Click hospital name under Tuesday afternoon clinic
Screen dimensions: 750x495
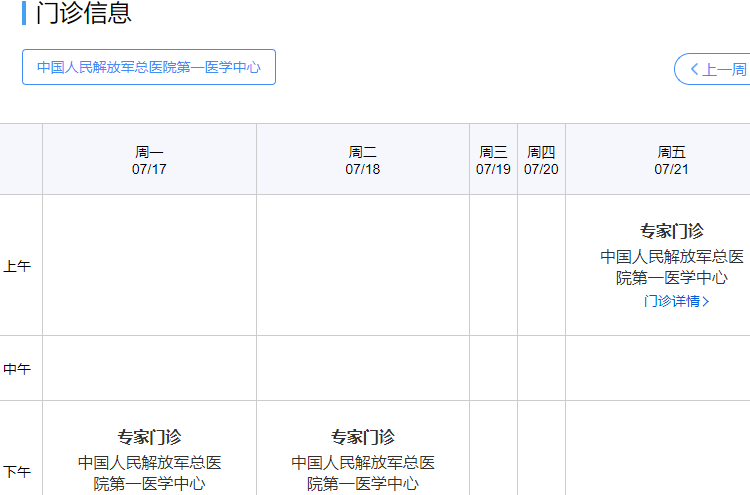coord(363,473)
